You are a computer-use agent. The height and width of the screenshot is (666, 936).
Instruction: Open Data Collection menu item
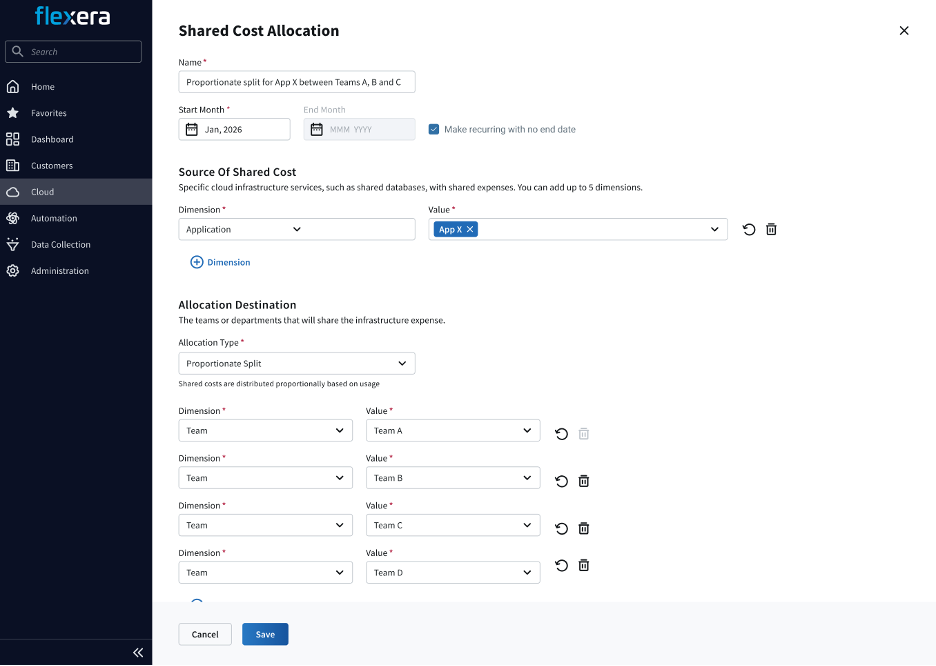76,244
